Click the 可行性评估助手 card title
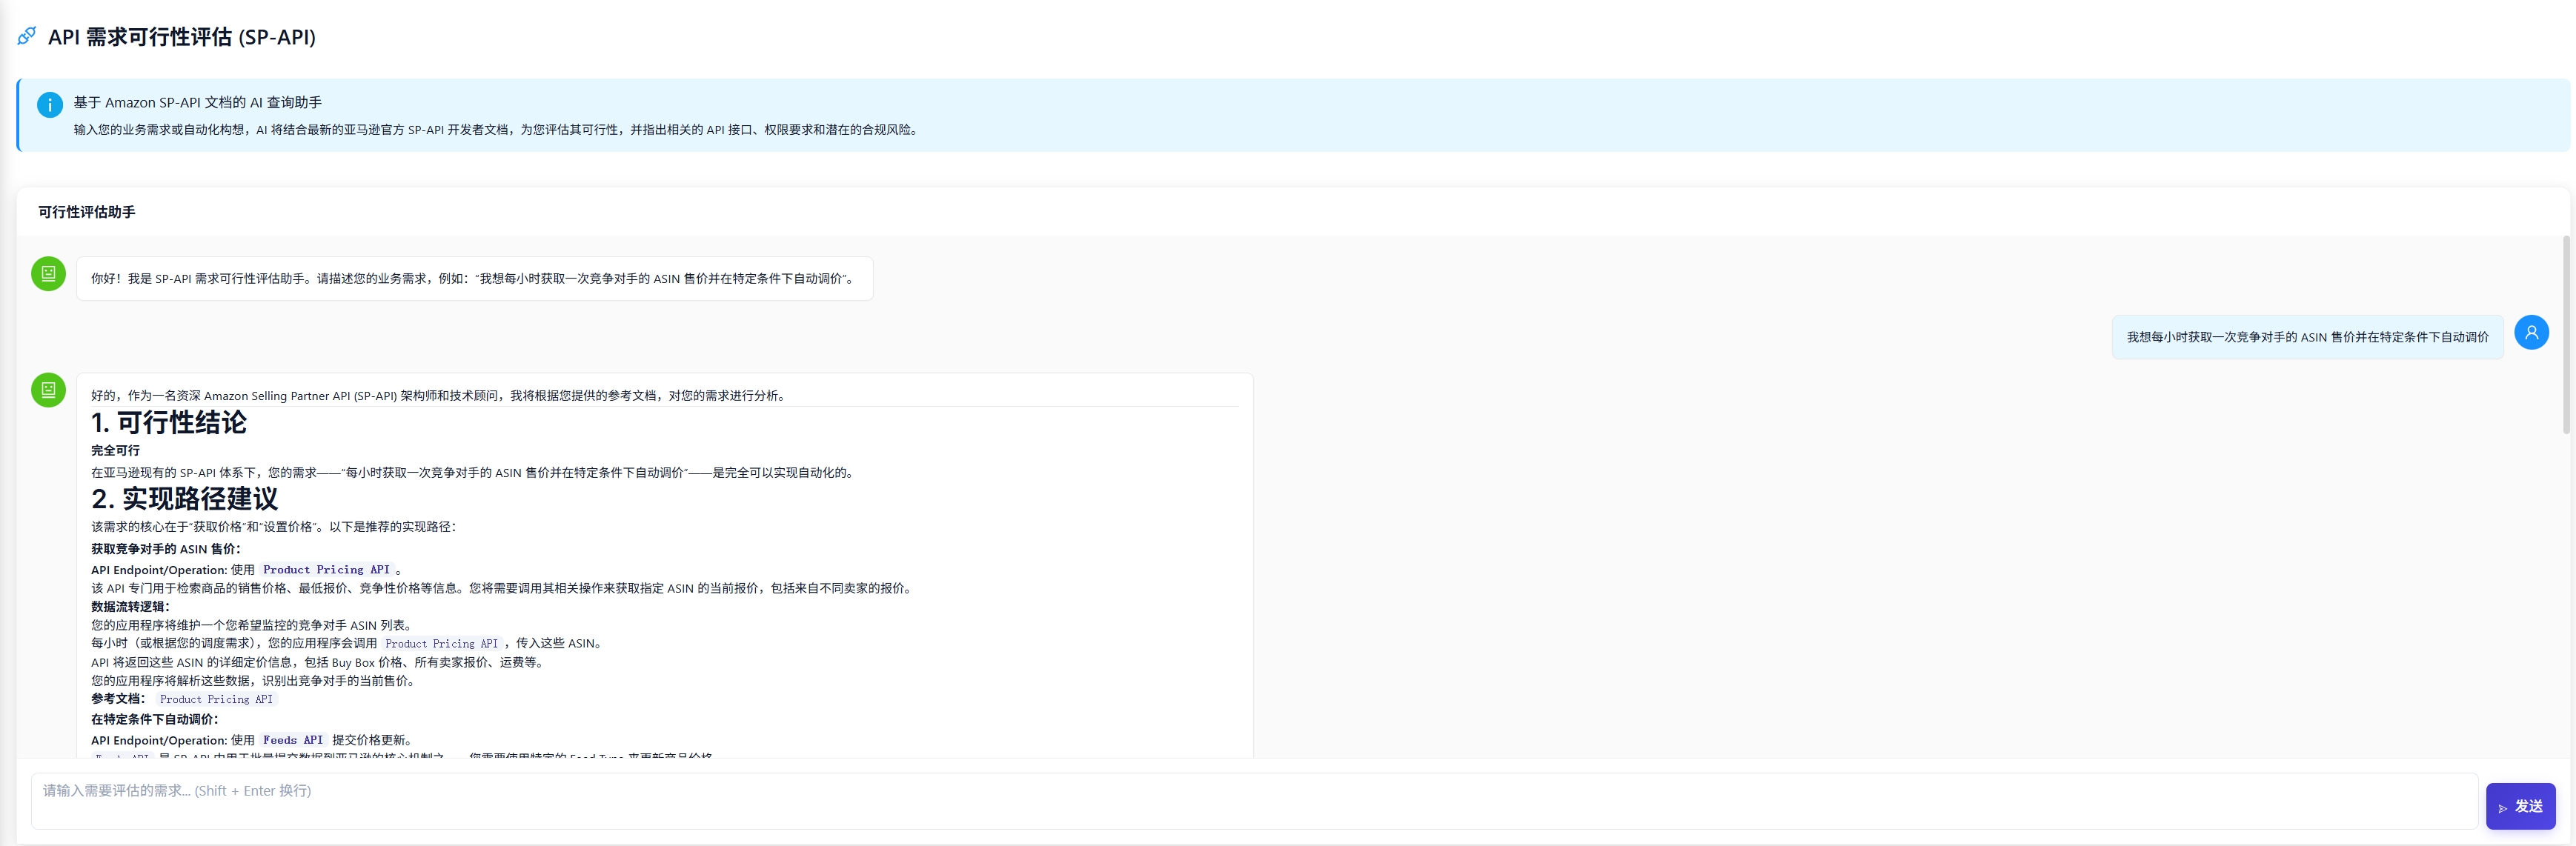The width and height of the screenshot is (2576, 846). tap(87, 212)
